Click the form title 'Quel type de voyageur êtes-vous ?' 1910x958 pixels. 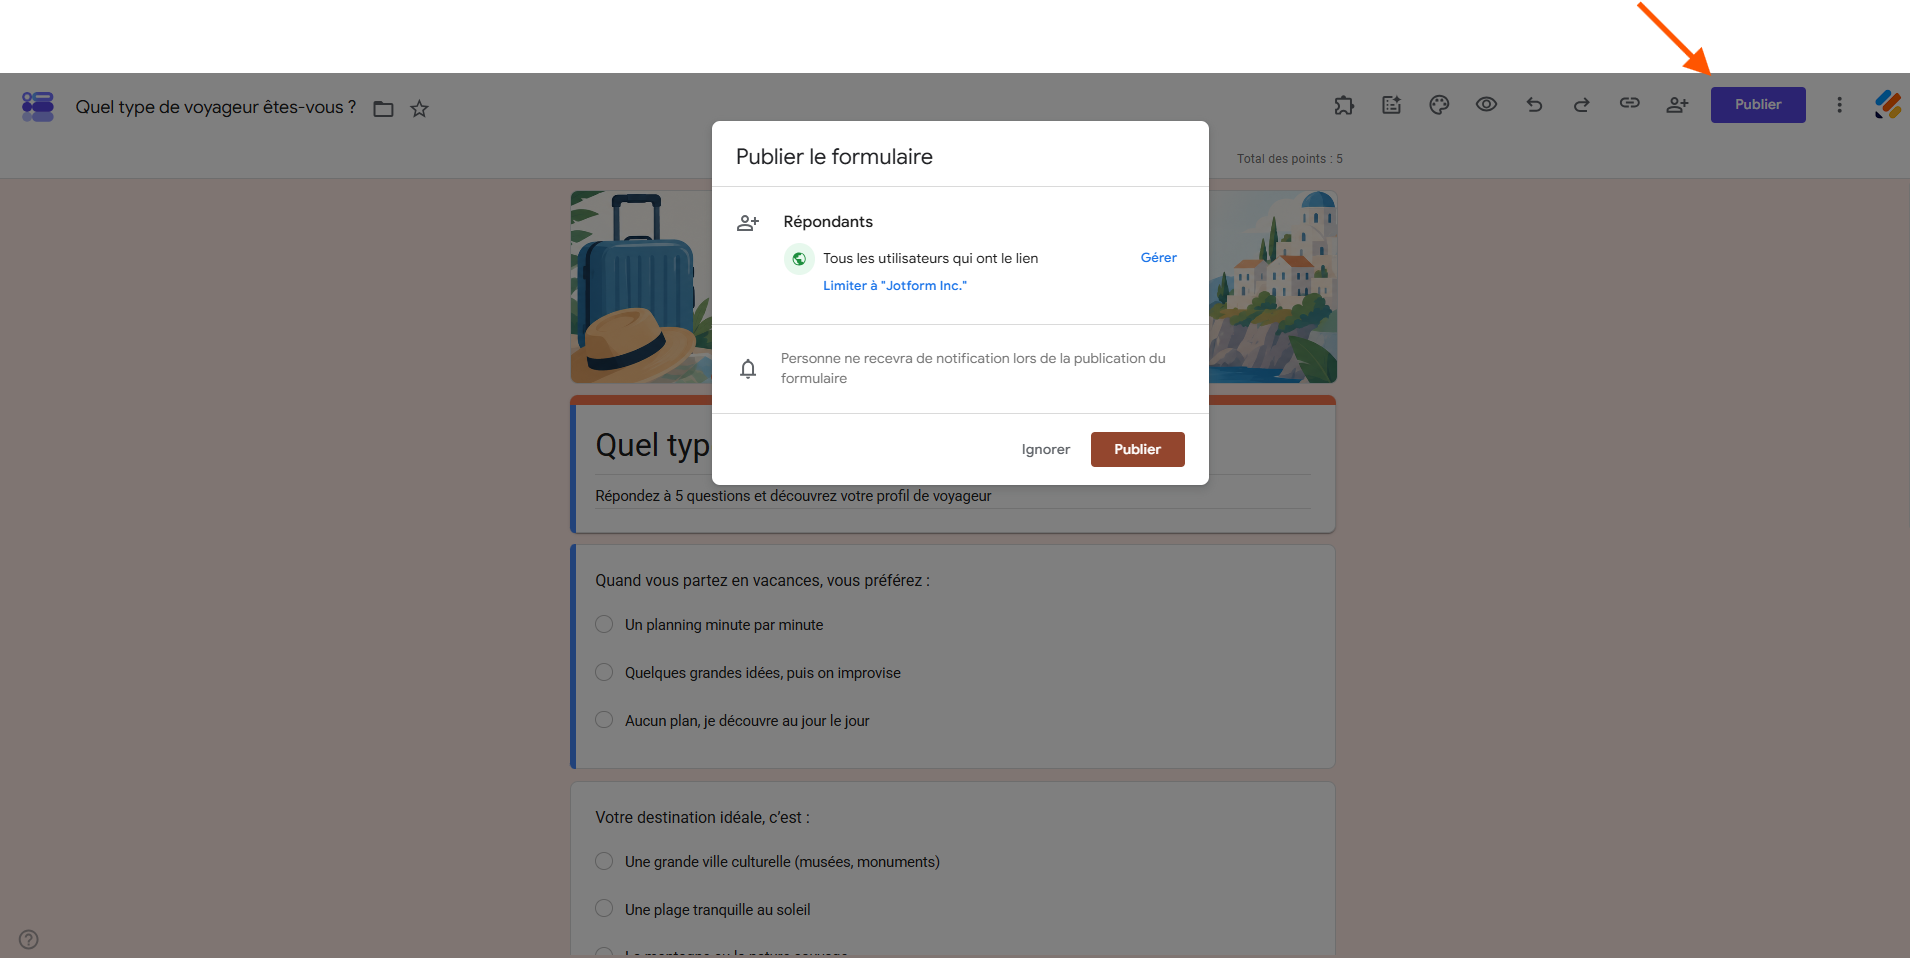tap(216, 107)
